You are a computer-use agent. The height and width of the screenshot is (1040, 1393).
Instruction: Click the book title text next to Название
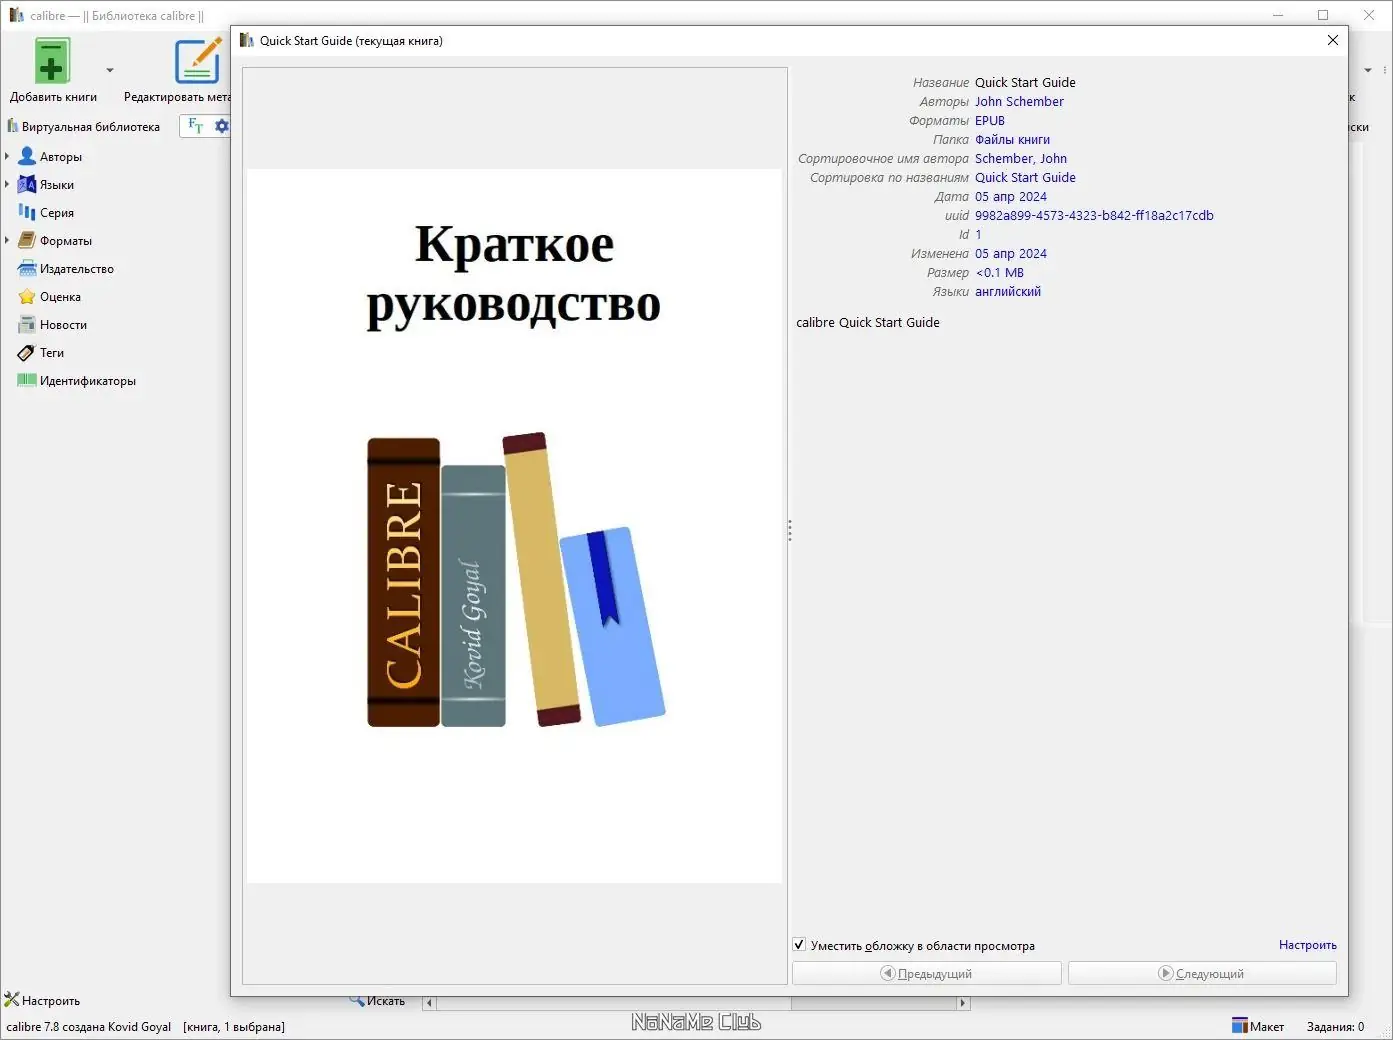1025,83
